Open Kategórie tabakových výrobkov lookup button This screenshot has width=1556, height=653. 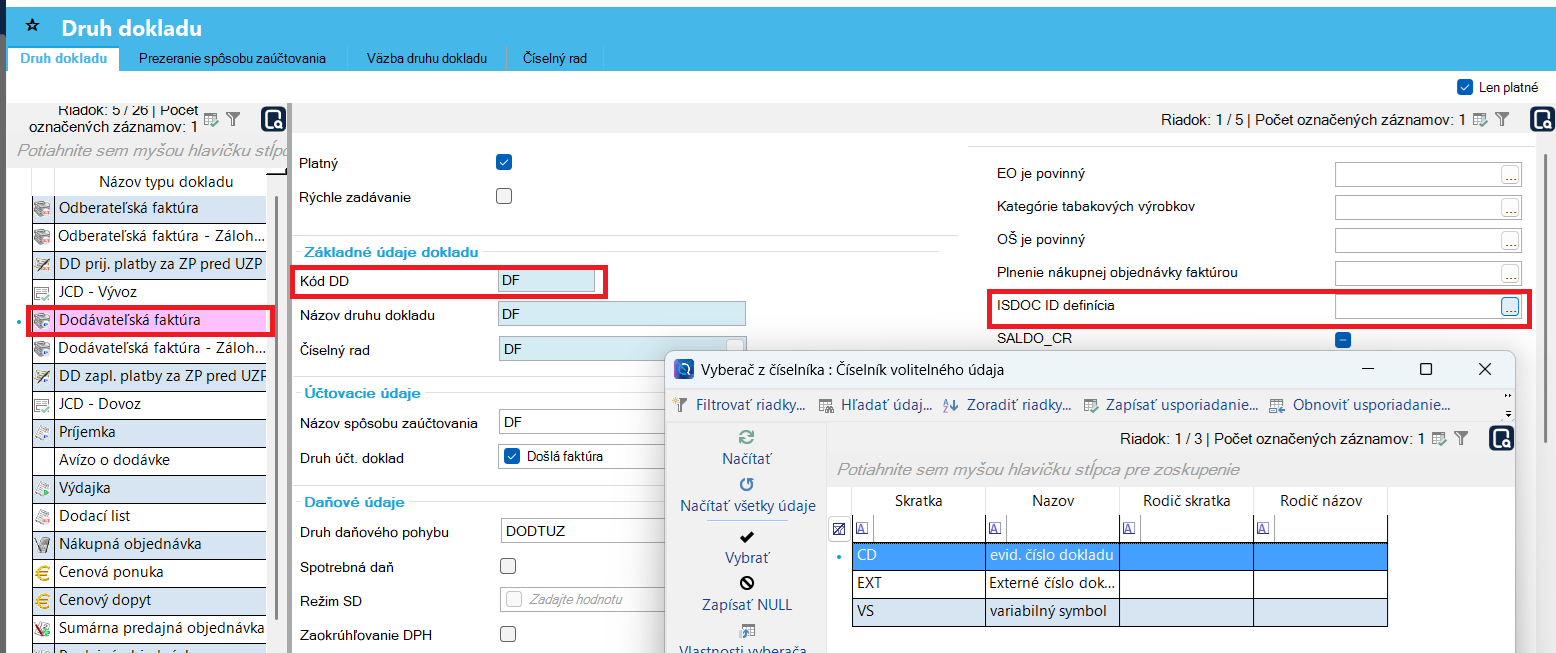coord(1510,208)
